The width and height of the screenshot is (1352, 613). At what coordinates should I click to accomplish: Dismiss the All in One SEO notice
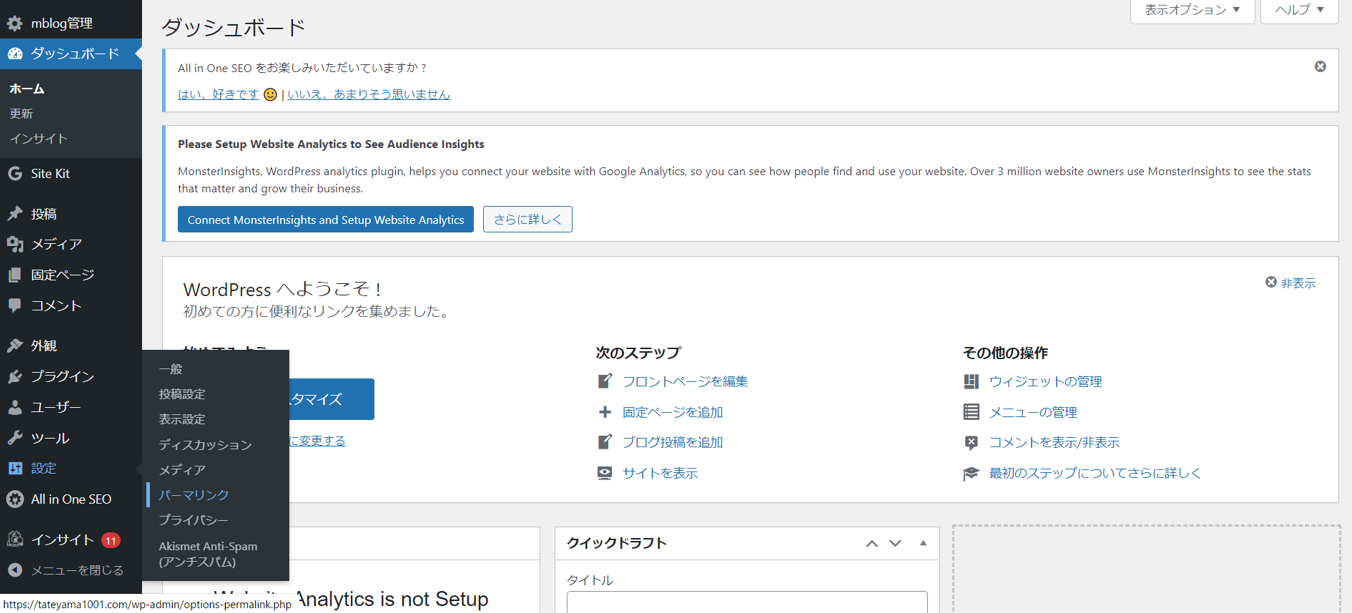pyautogui.click(x=1320, y=66)
